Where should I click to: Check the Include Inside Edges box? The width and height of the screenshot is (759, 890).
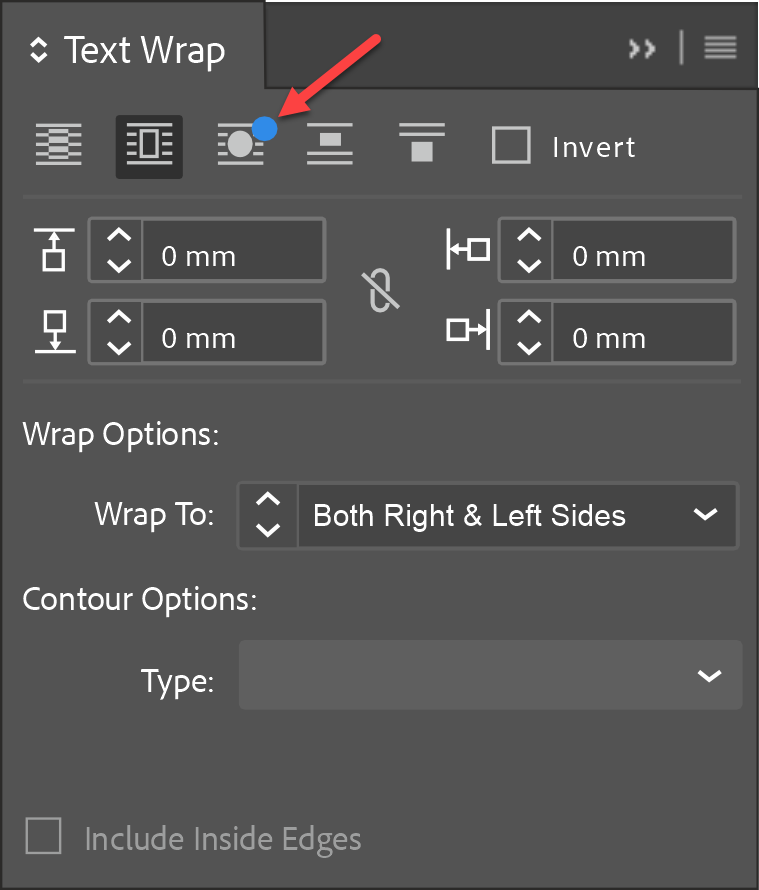coord(44,836)
